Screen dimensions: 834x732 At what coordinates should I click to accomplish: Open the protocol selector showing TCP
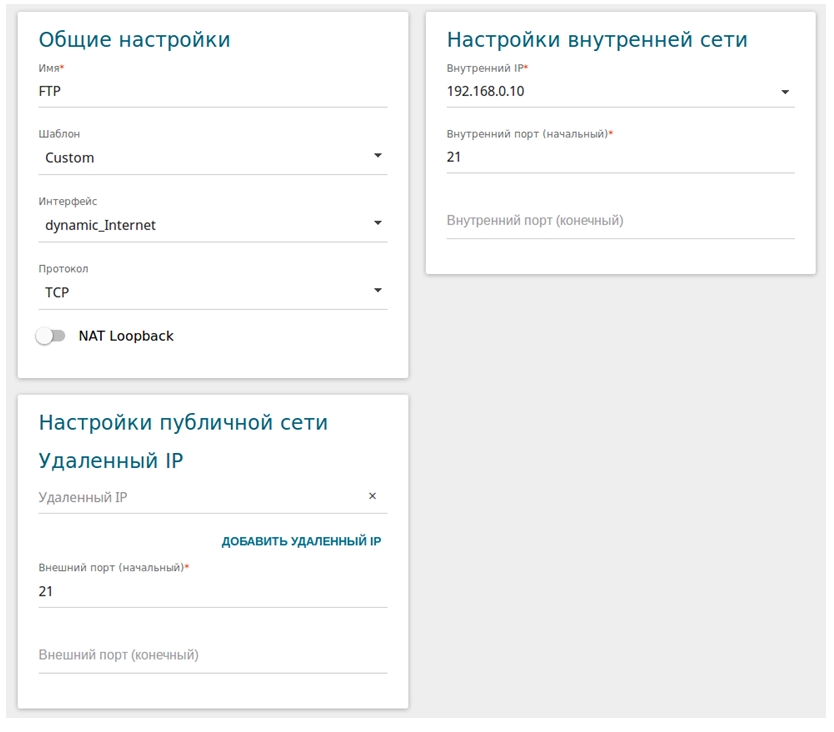200,293
